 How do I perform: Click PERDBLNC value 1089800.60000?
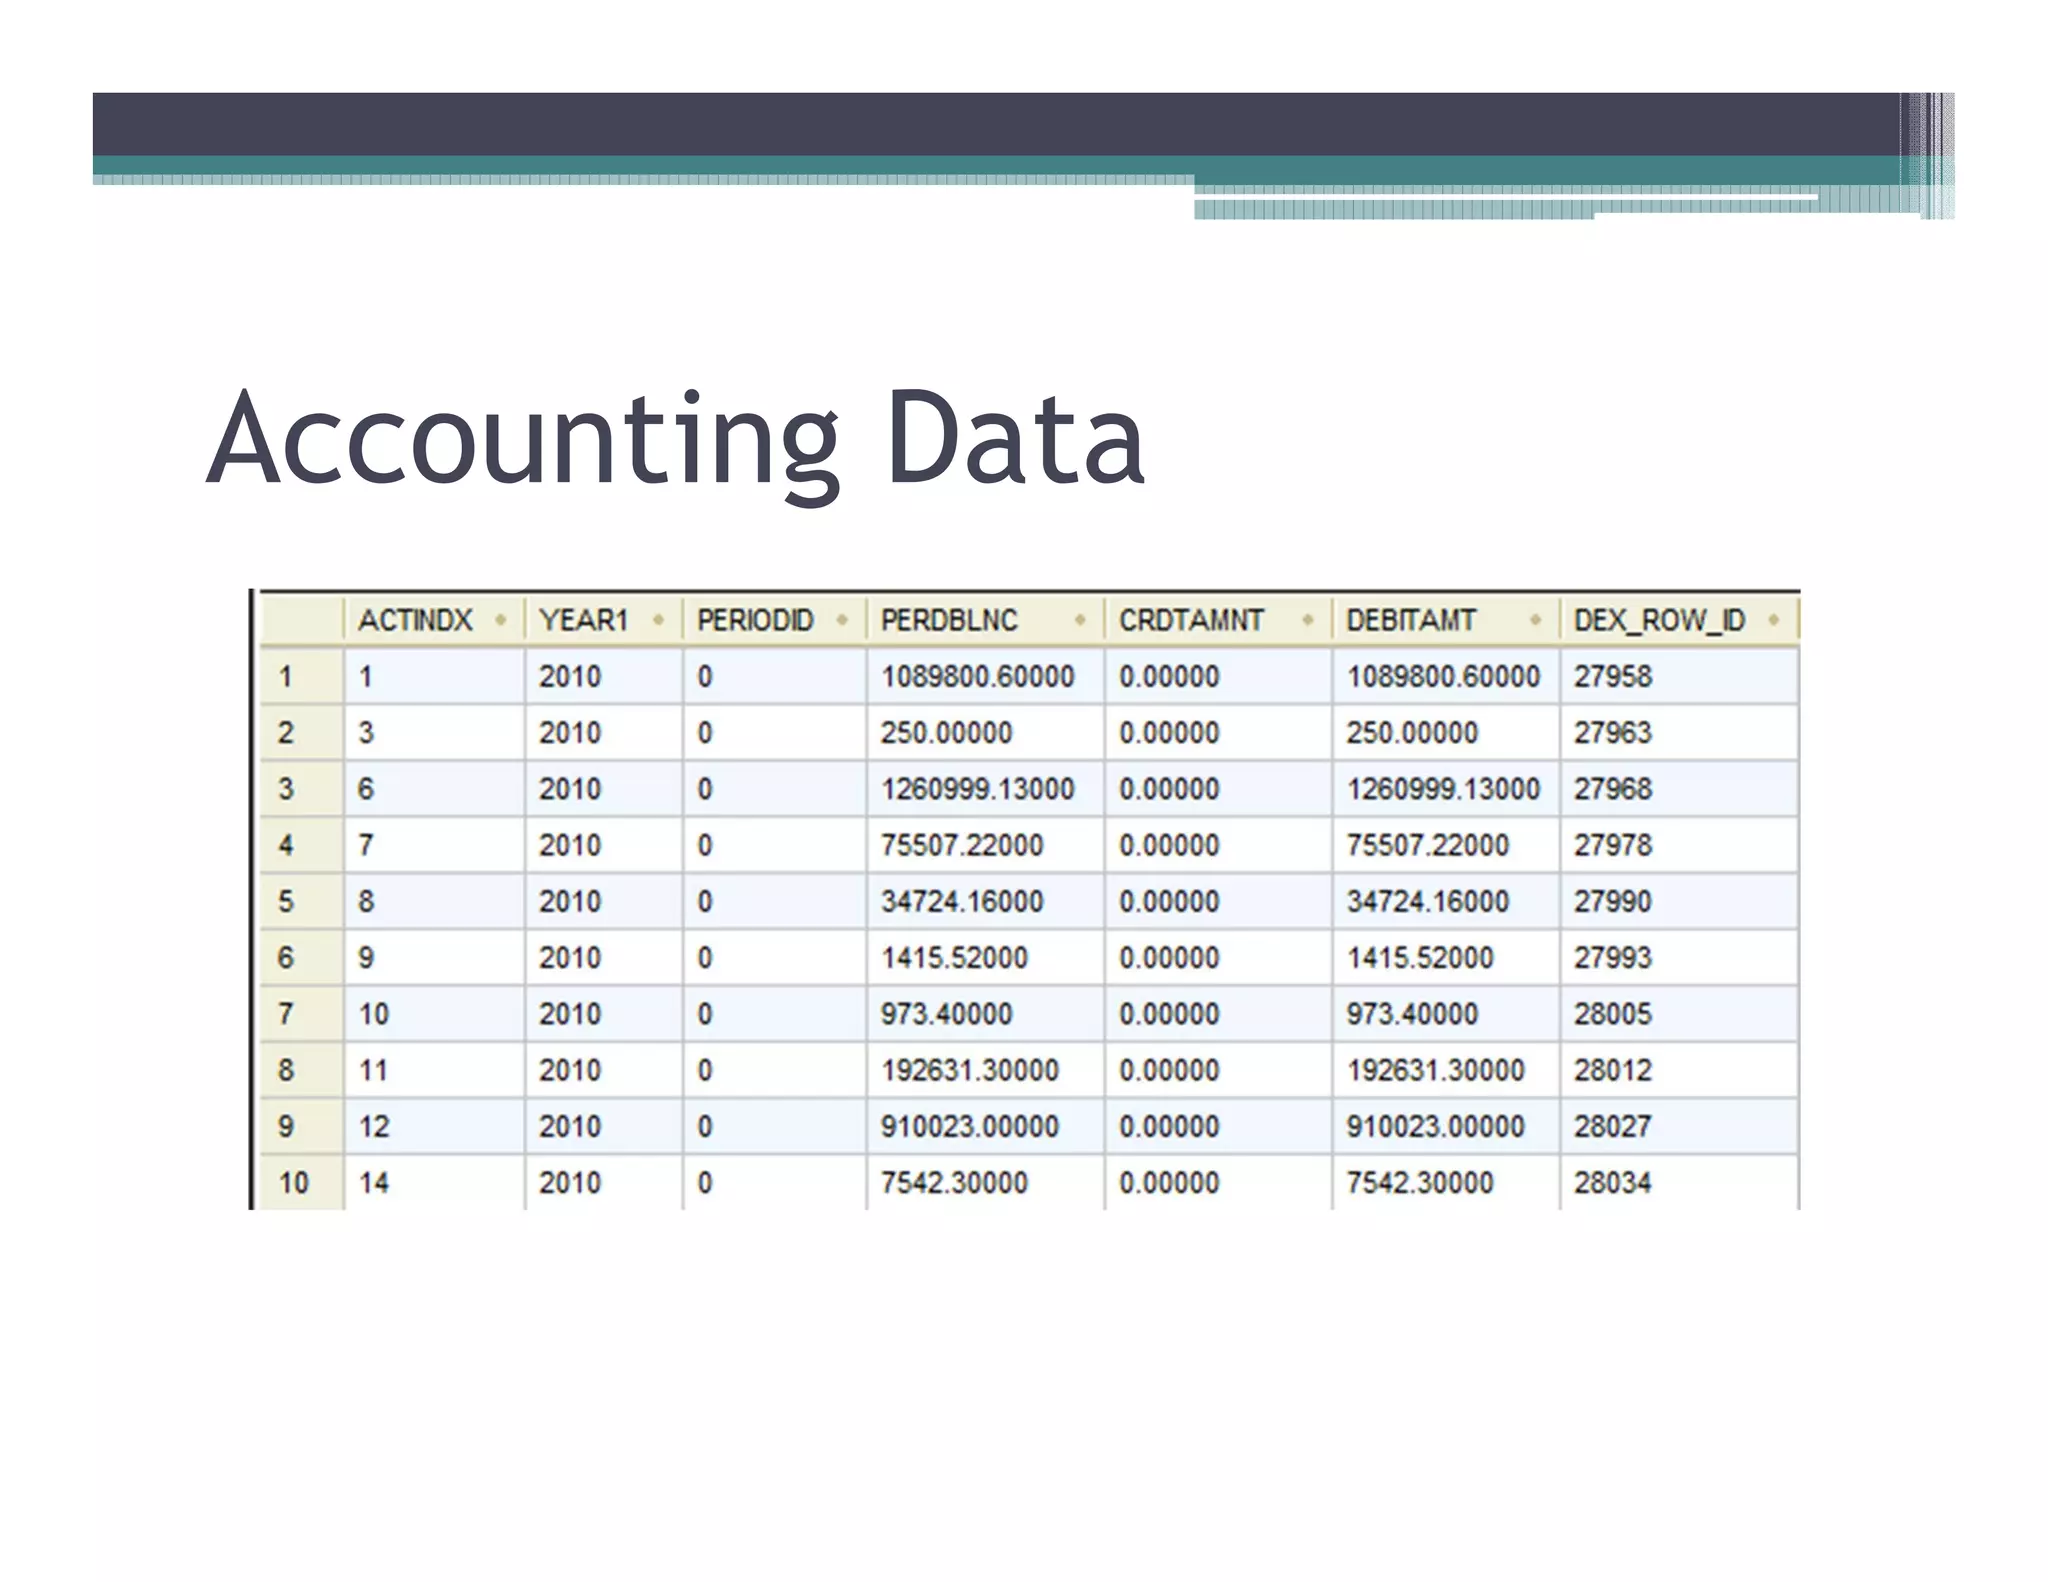tap(977, 676)
